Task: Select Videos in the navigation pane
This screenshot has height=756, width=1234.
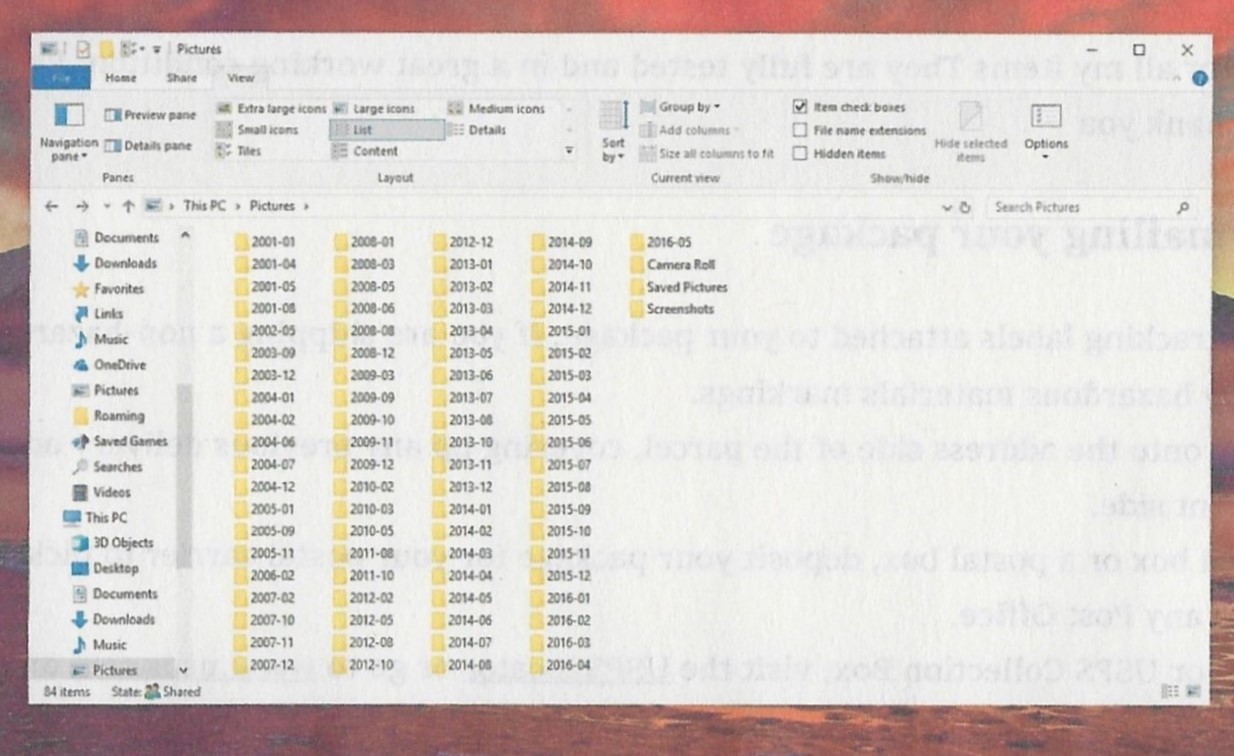Action: 101,492
